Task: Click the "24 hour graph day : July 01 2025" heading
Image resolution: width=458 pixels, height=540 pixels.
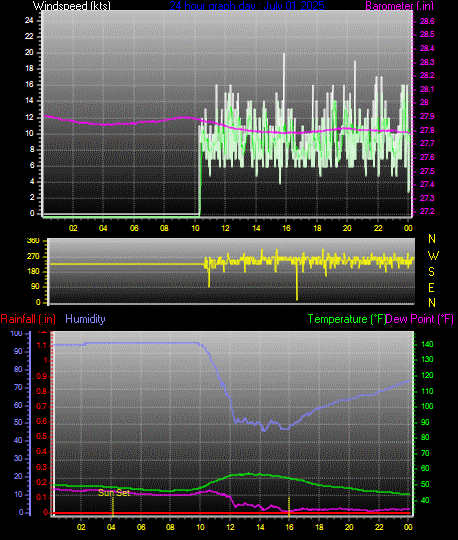Action: (x=247, y=6)
